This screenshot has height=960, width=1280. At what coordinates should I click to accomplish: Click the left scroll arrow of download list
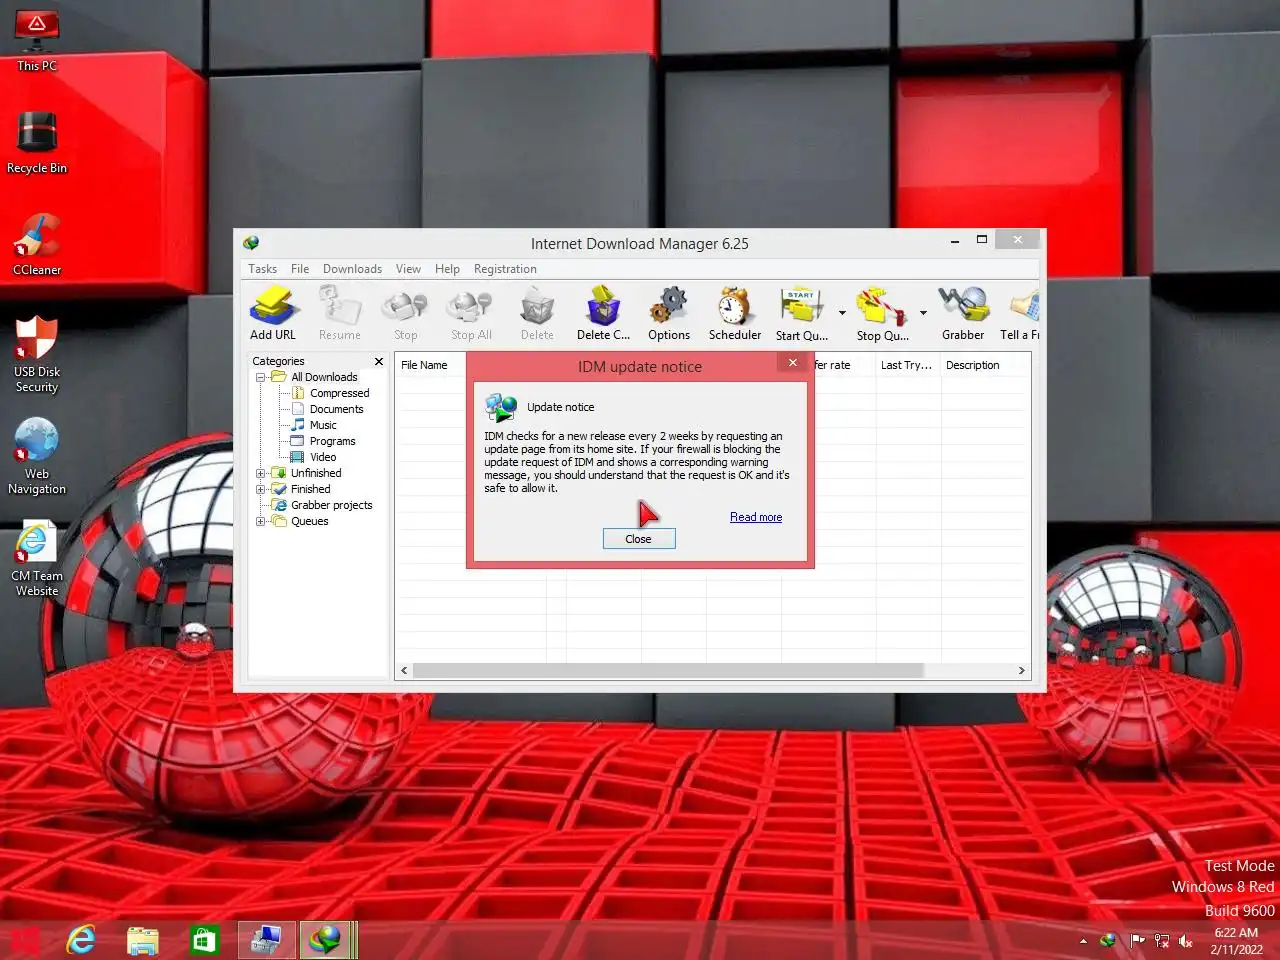pyautogui.click(x=404, y=670)
